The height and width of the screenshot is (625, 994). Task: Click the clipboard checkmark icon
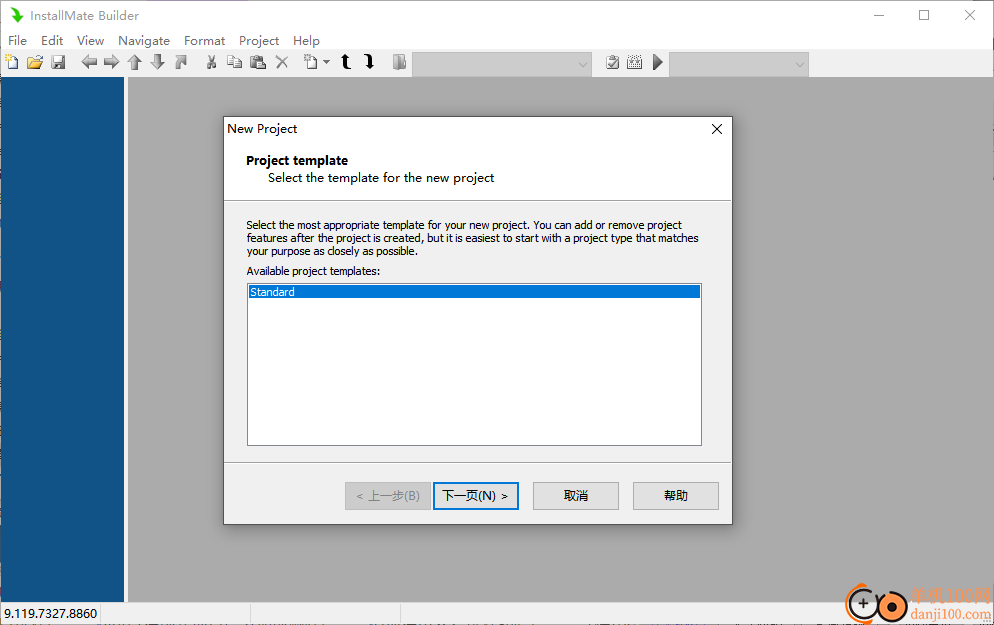pos(612,62)
